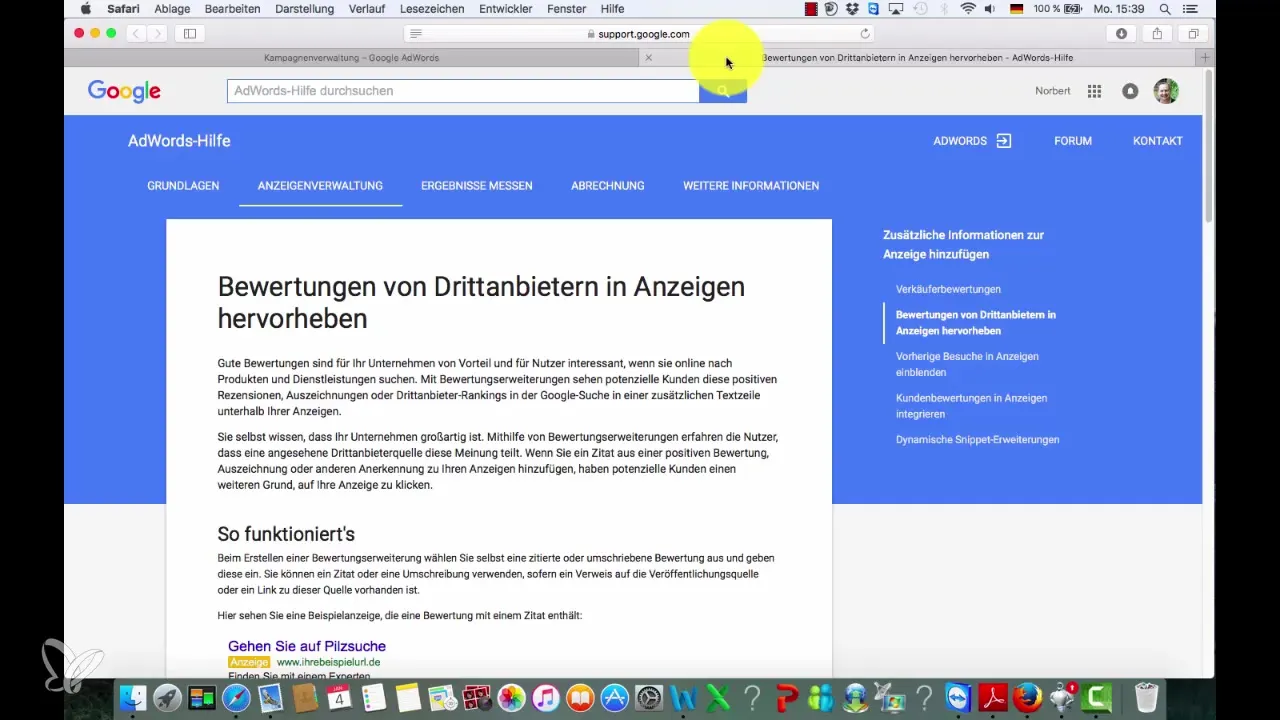Click the blue search magnifier button
The image size is (1280, 720).
pyautogui.click(x=723, y=91)
